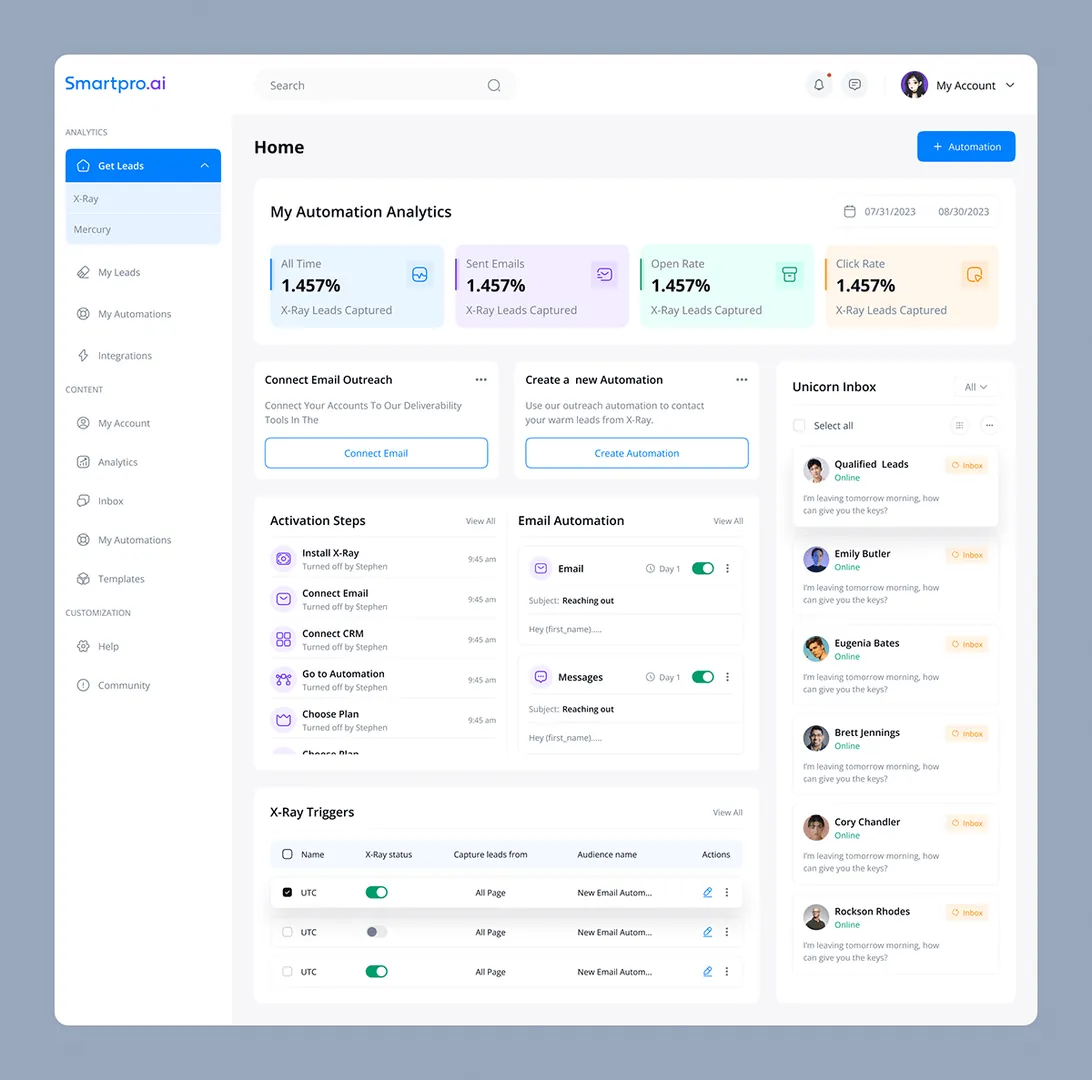Click the date range starting 07/31/2023
The width and height of the screenshot is (1092, 1080).
tap(890, 211)
